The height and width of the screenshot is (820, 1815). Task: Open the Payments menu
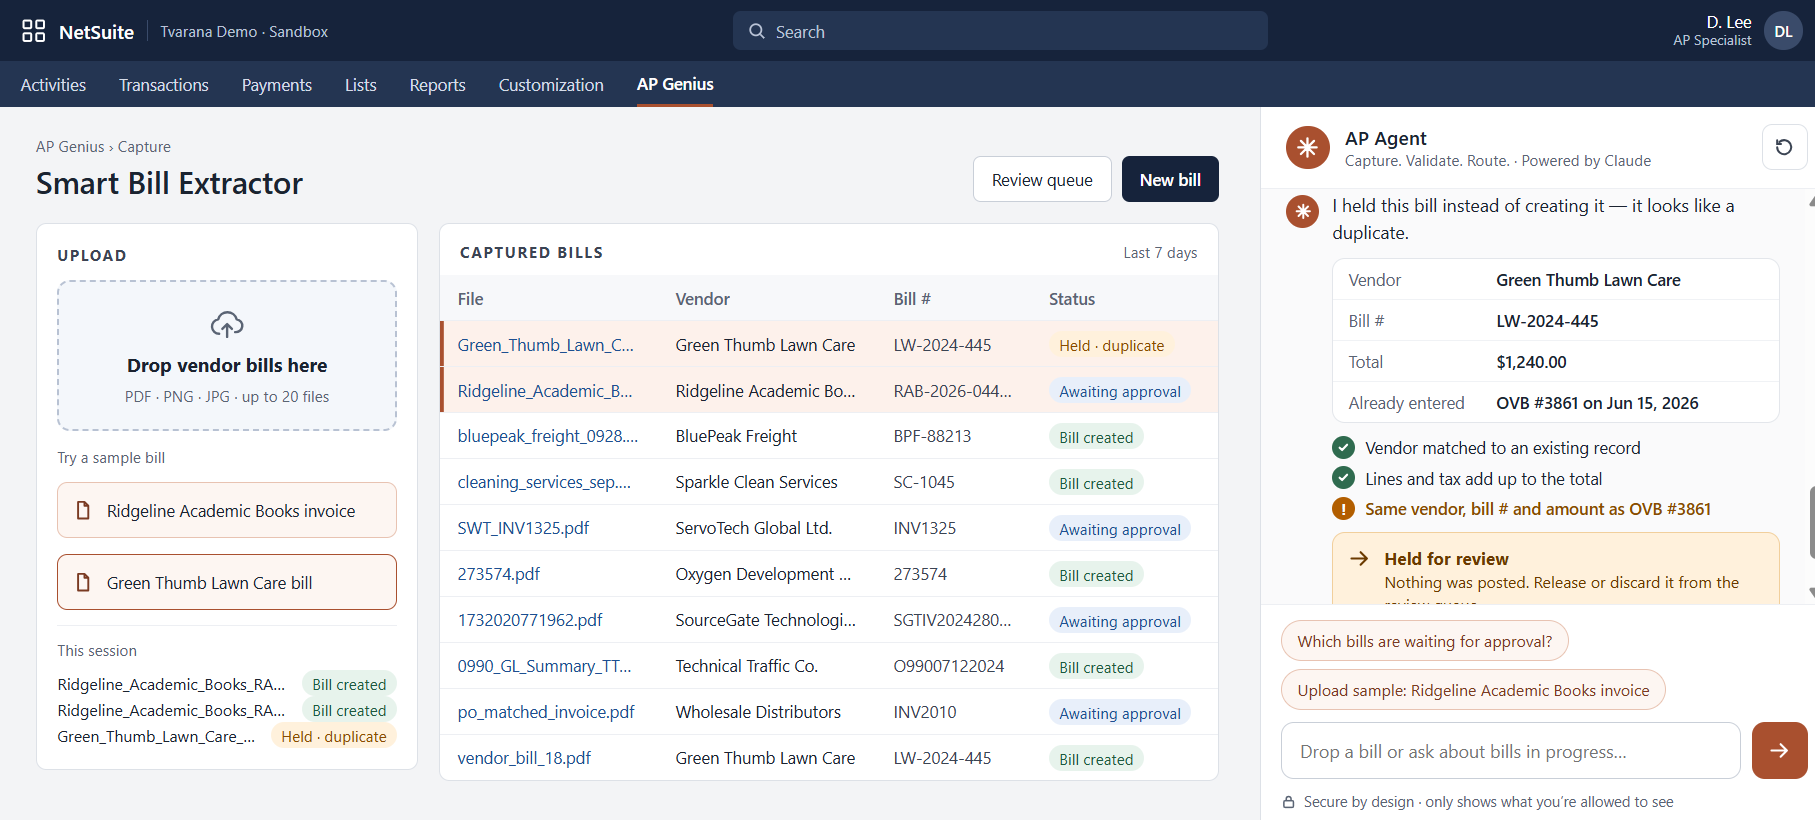(x=276, y=85)
